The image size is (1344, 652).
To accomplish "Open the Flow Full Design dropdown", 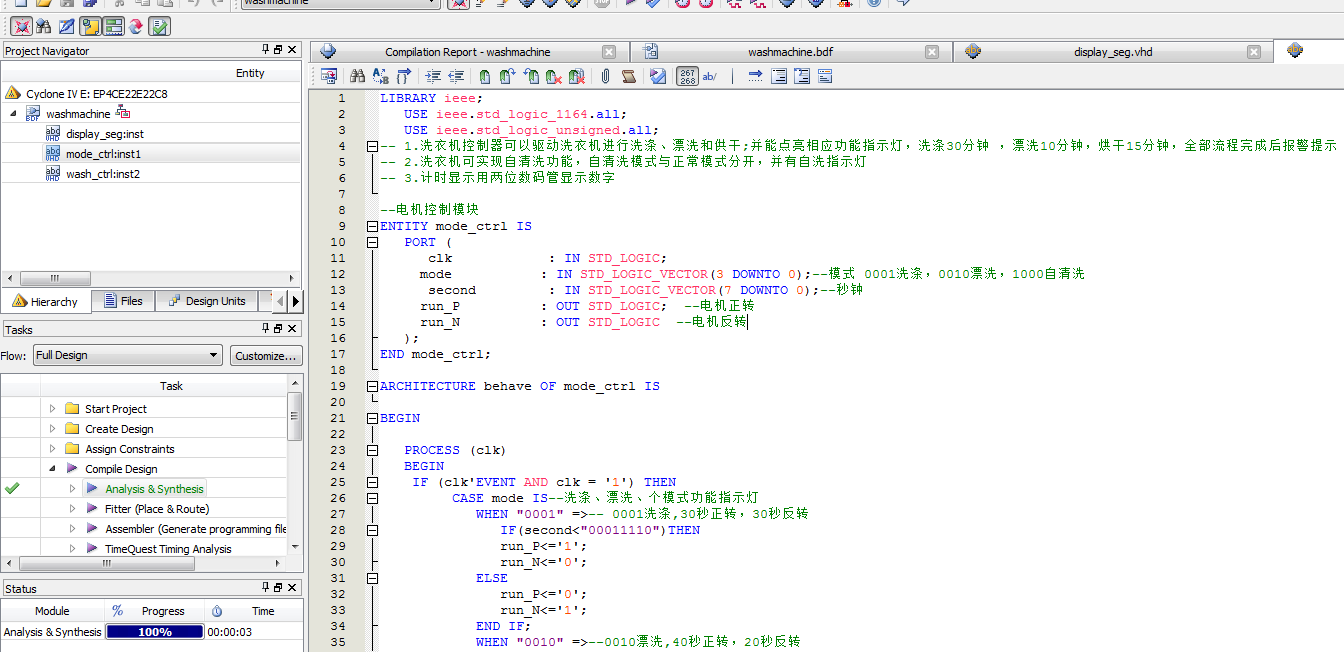I will pyautogui.click(x=127, y=355).
